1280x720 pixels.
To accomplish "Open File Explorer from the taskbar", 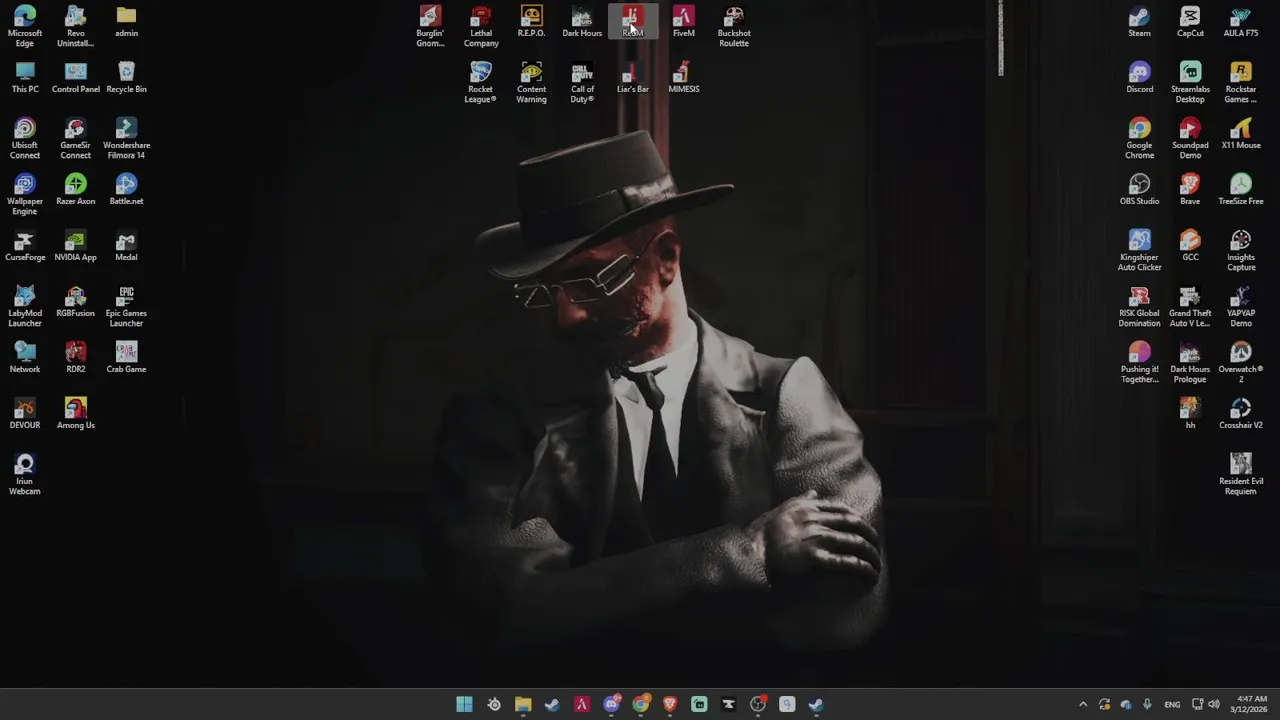I will pyautogui.click(x=523, y=704).
